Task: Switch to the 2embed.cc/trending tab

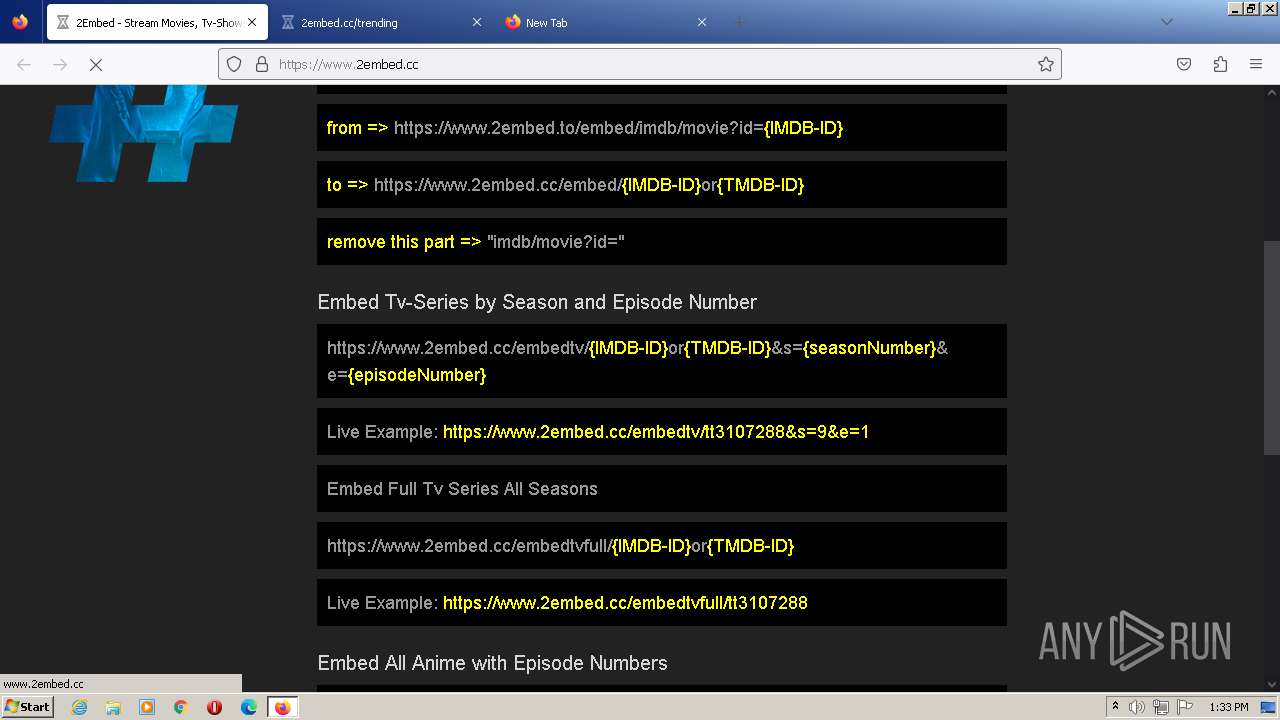Action: pyautogui.click(x=380, y=22)
